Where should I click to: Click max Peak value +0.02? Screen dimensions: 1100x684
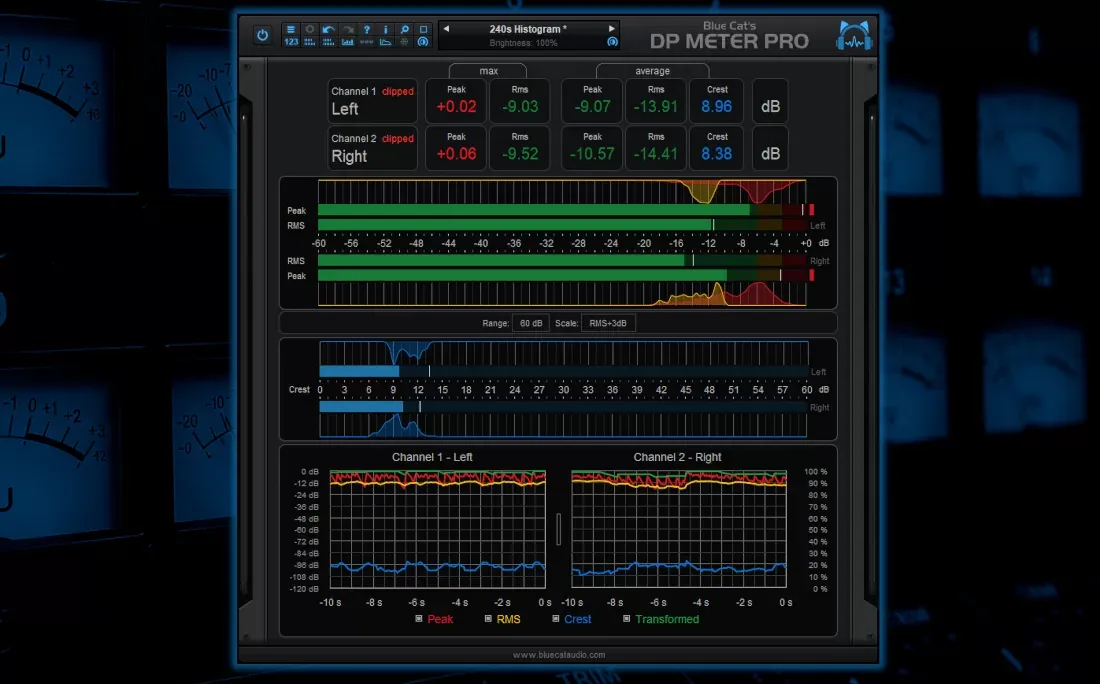pos(456,107)
